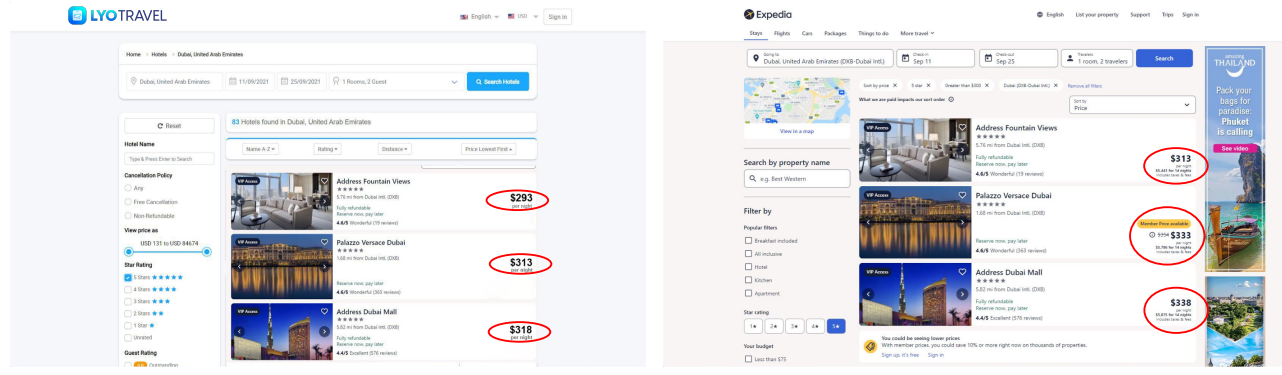Viewport: 1282px width, 375px height.
Task: Remove the 'Sort by price' filter chip
Action: (x=895, y=85)
